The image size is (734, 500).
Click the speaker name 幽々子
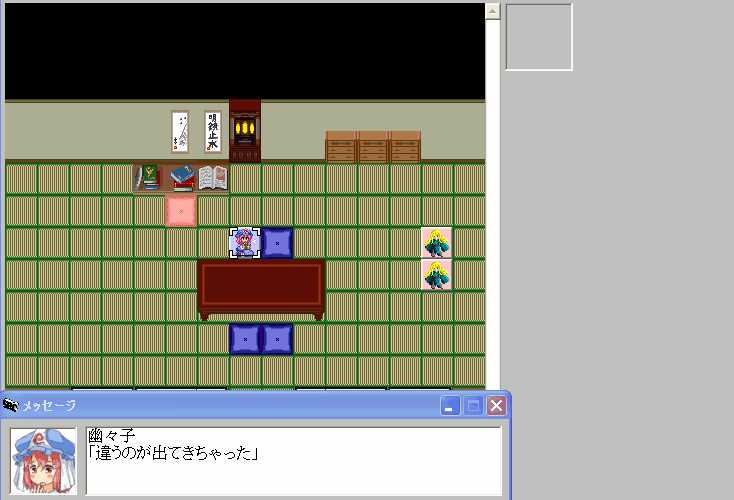[111, 435]
